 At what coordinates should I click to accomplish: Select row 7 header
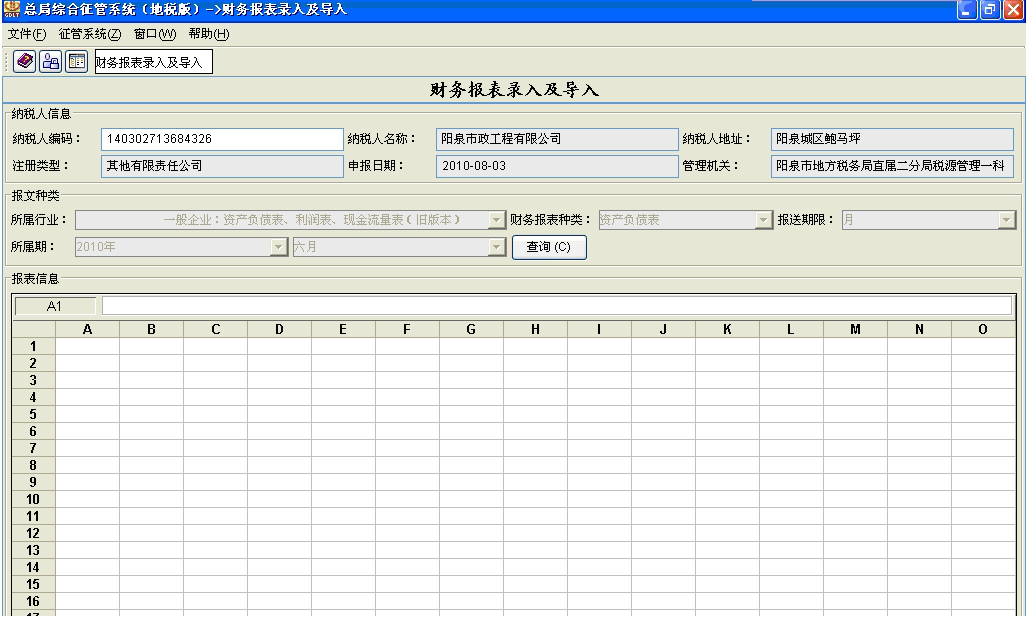click(33, 448)
